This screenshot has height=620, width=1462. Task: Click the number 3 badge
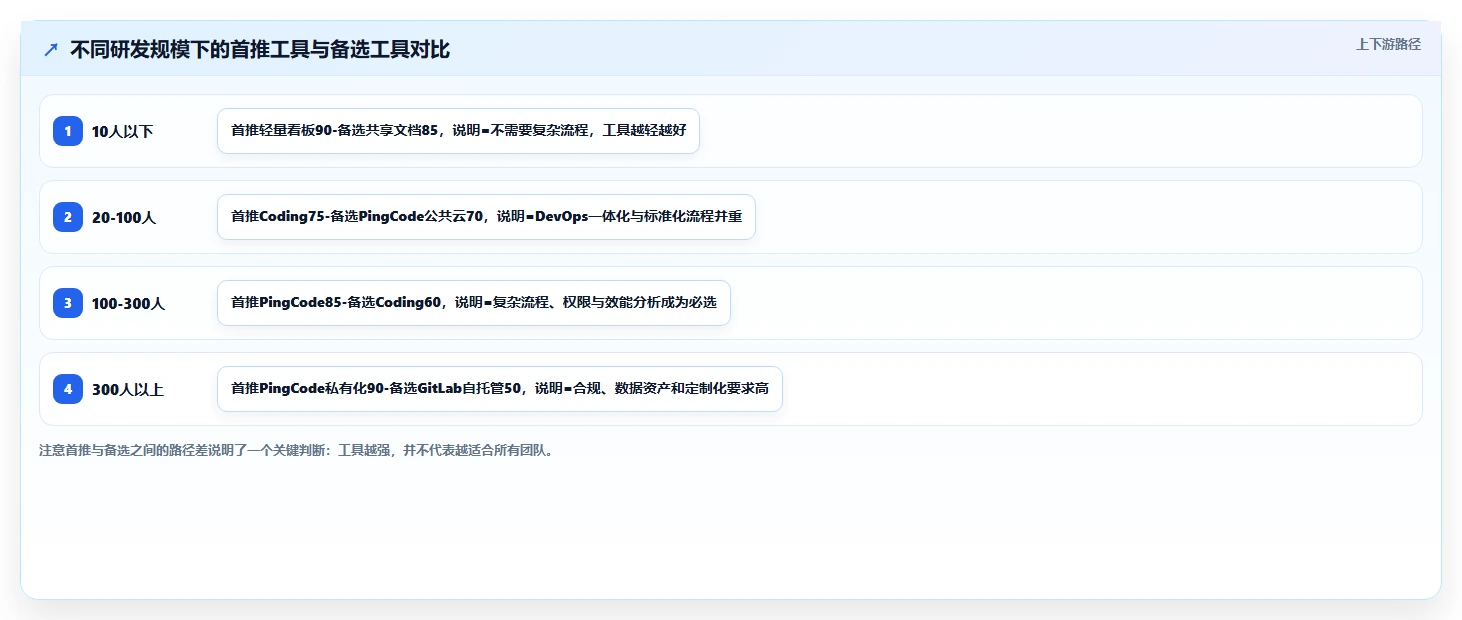tap(68, 302)
